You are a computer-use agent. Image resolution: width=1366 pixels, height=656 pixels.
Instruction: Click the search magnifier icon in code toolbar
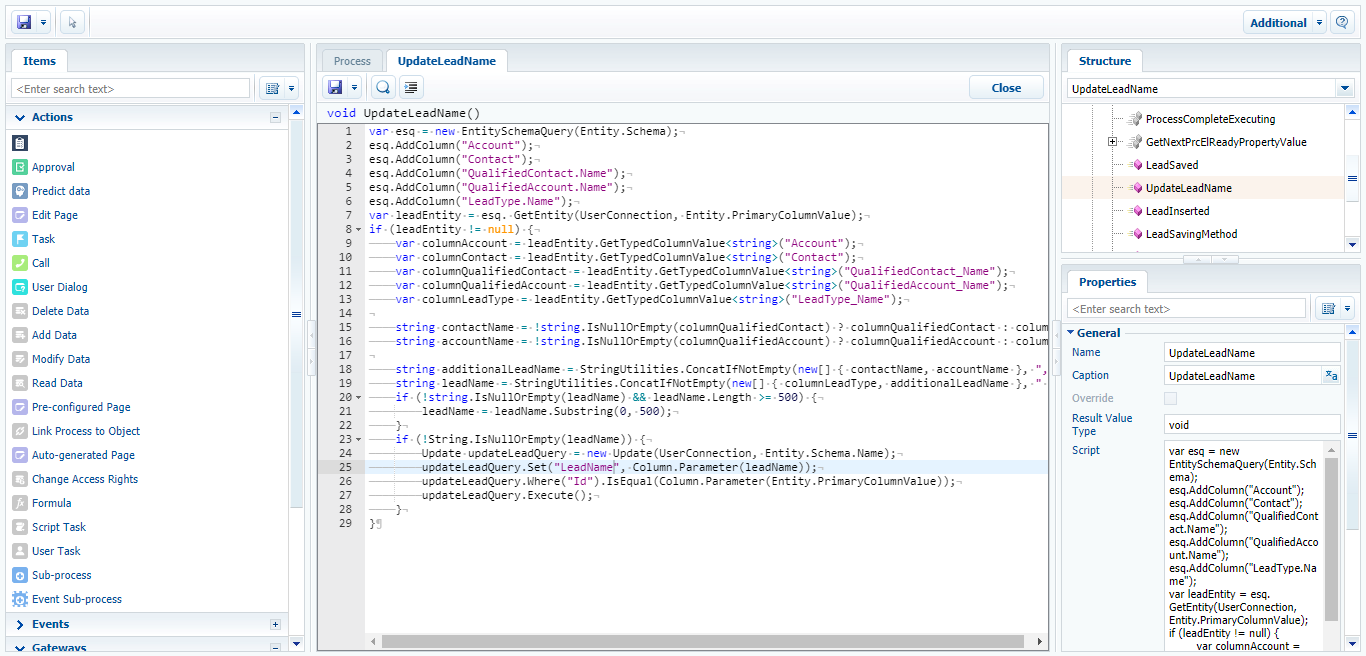click(x=383, y=87)
